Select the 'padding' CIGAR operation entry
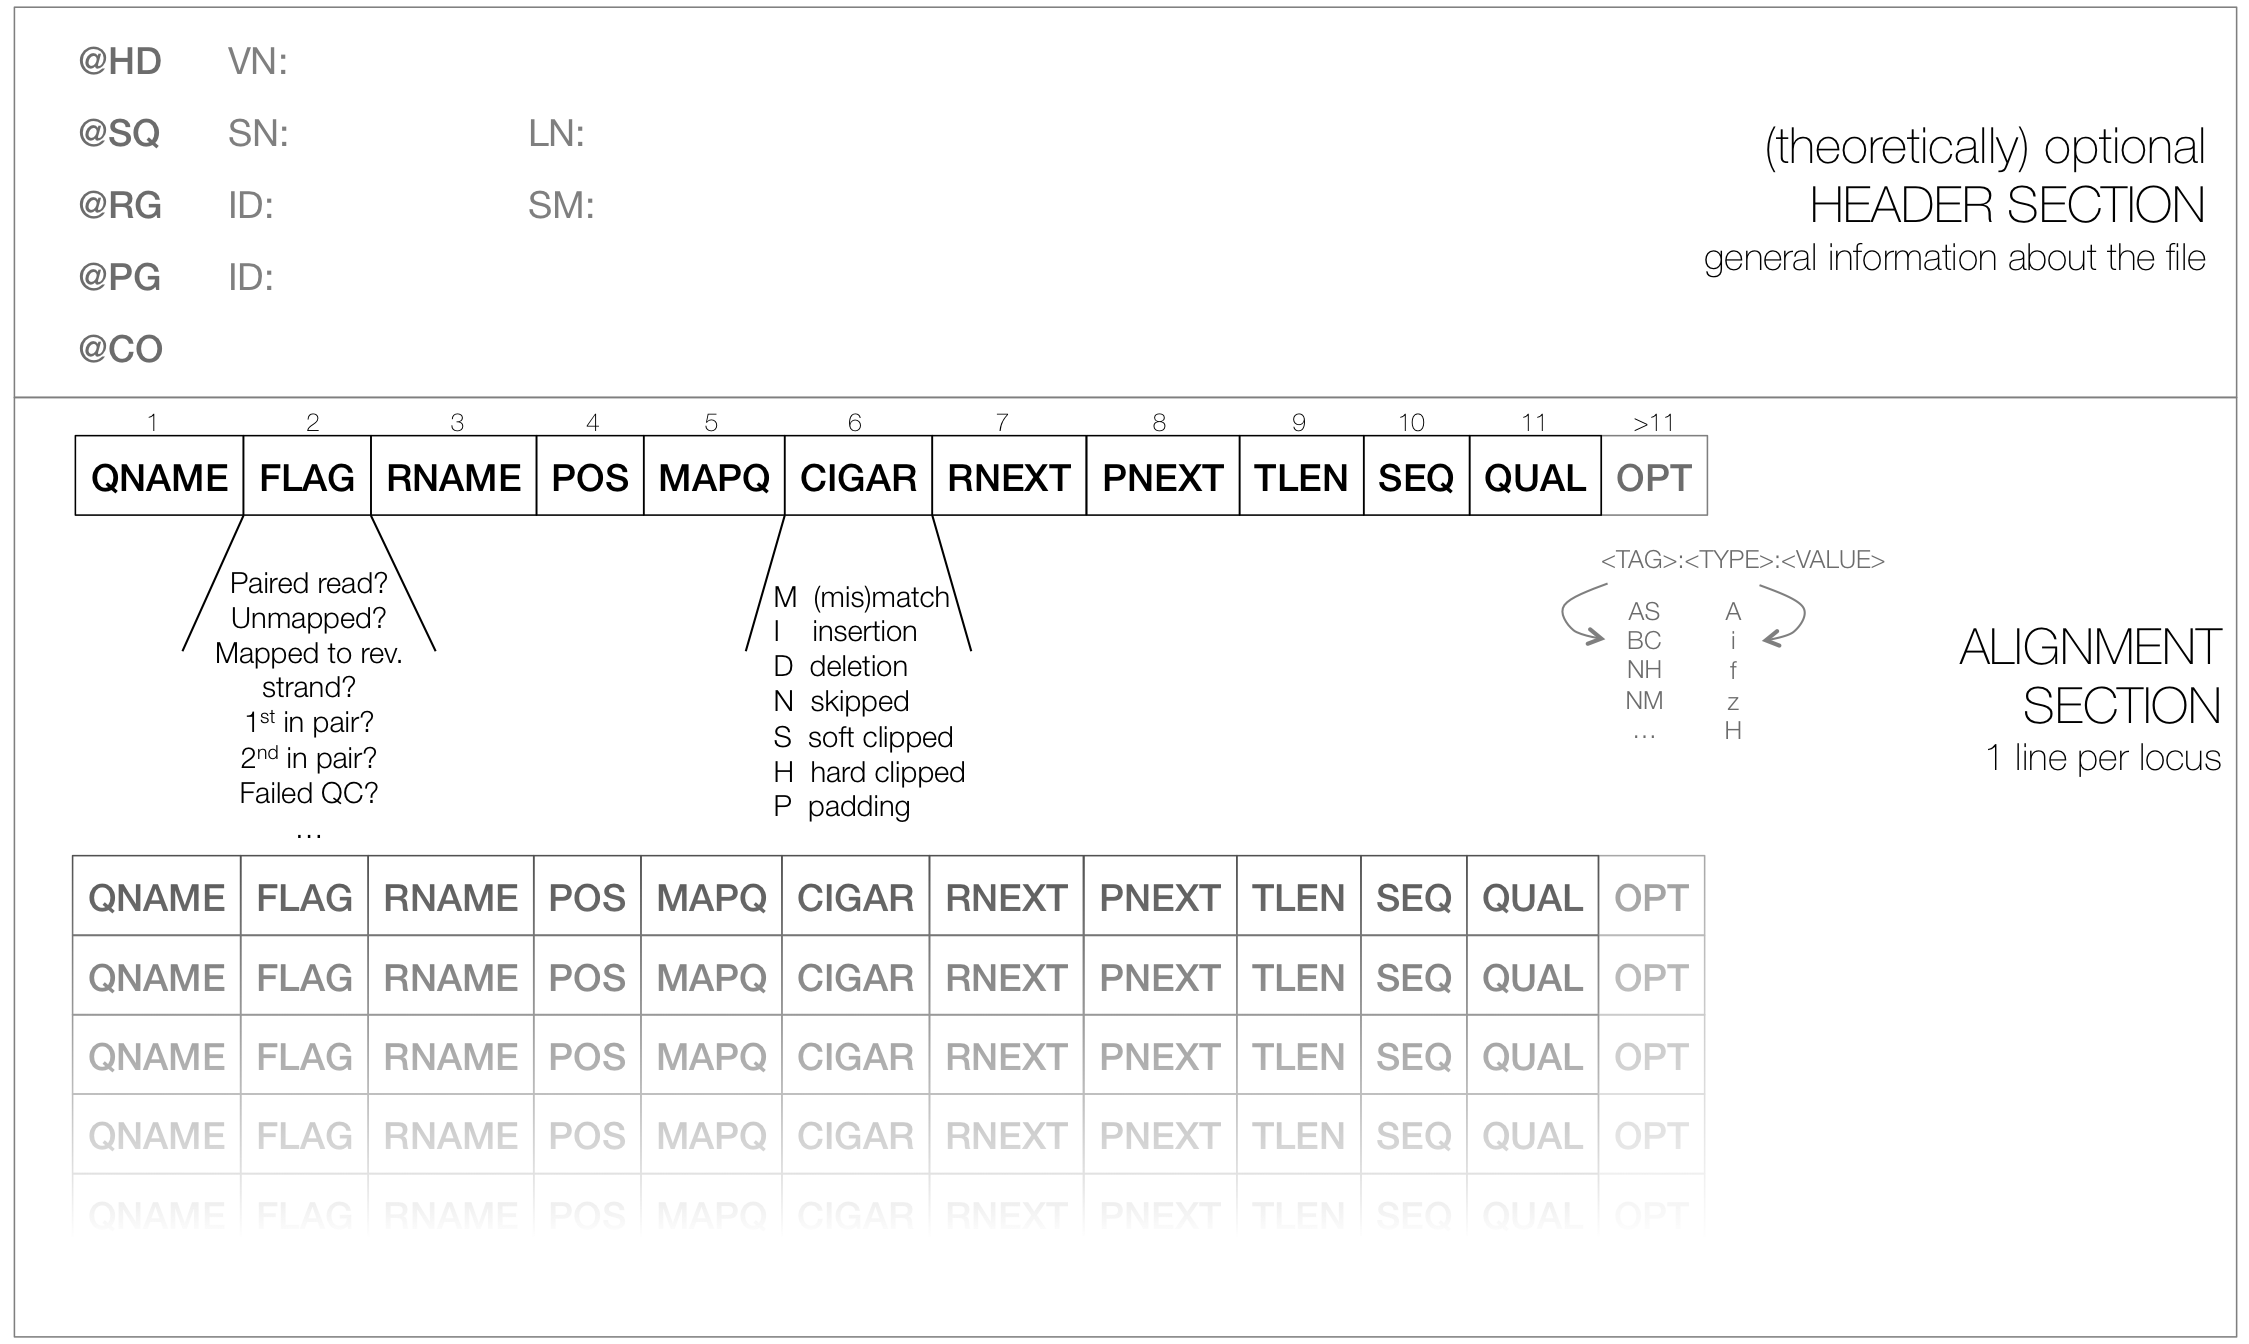The height and width of the screenshot is (1344, 2249). click(x=842, y=807)
